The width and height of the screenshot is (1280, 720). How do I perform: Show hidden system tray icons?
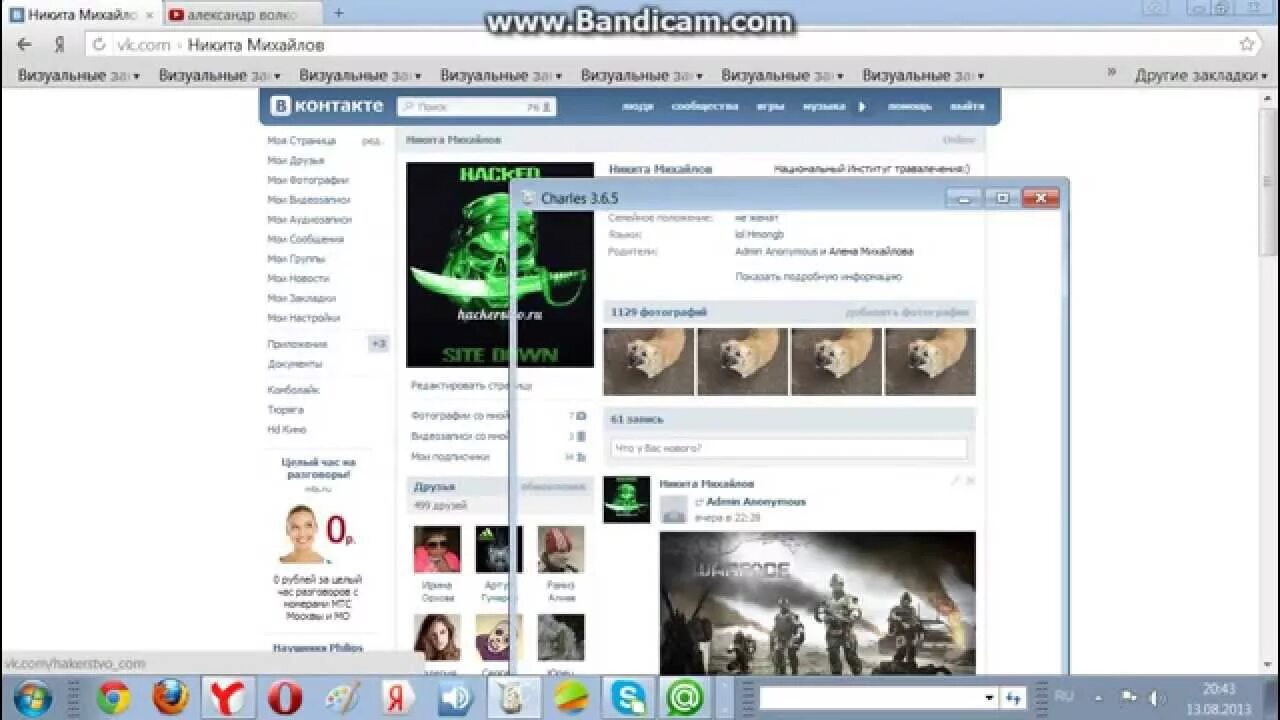pyautogui.click(x=1098, y=697)
